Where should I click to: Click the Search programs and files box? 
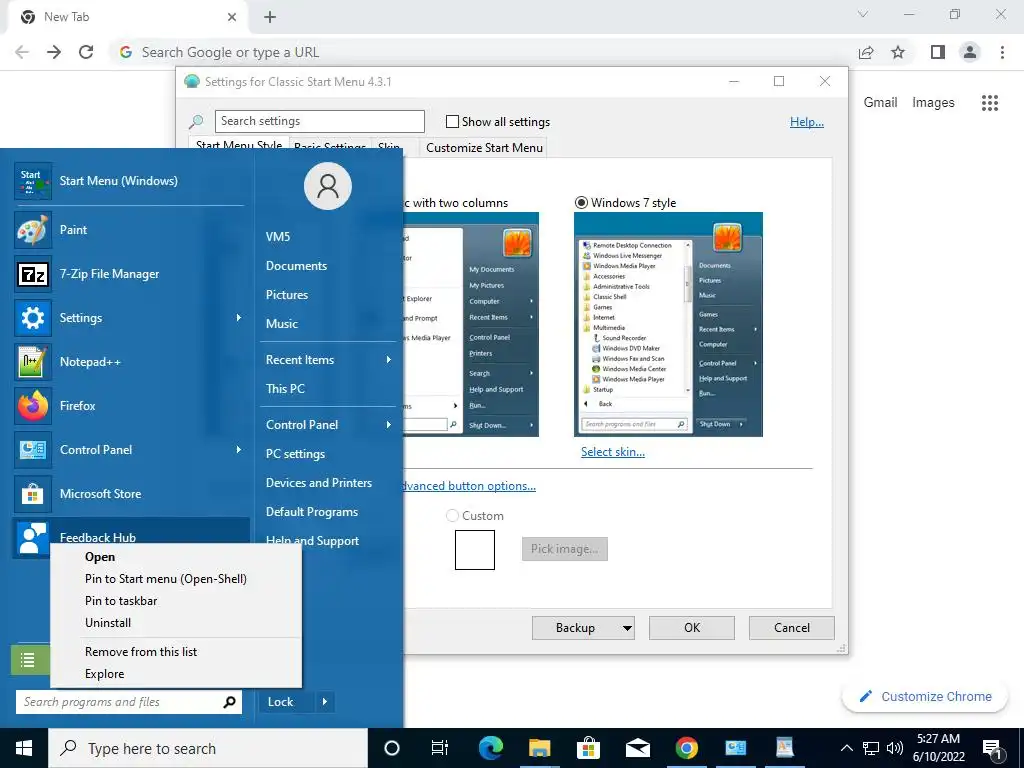[129, 702]
